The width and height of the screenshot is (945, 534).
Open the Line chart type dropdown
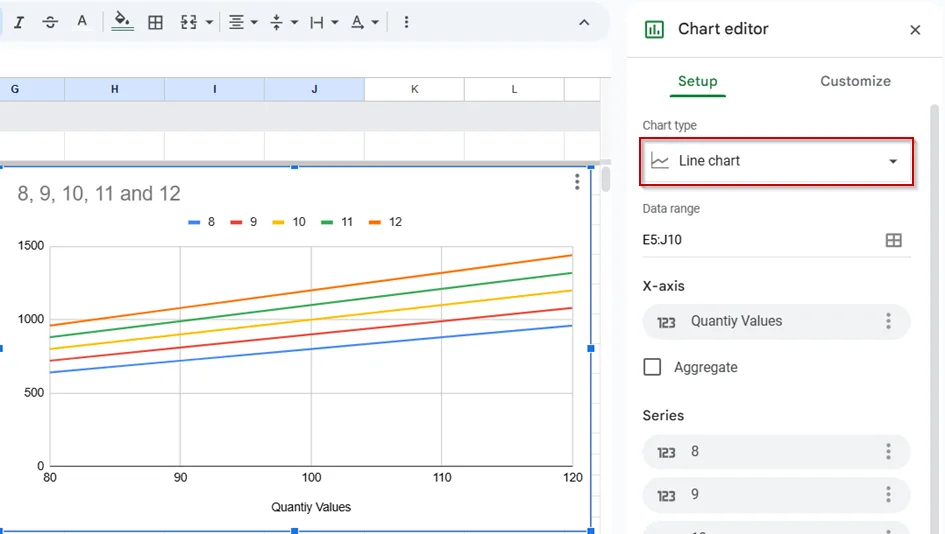(x=776, y=161)
